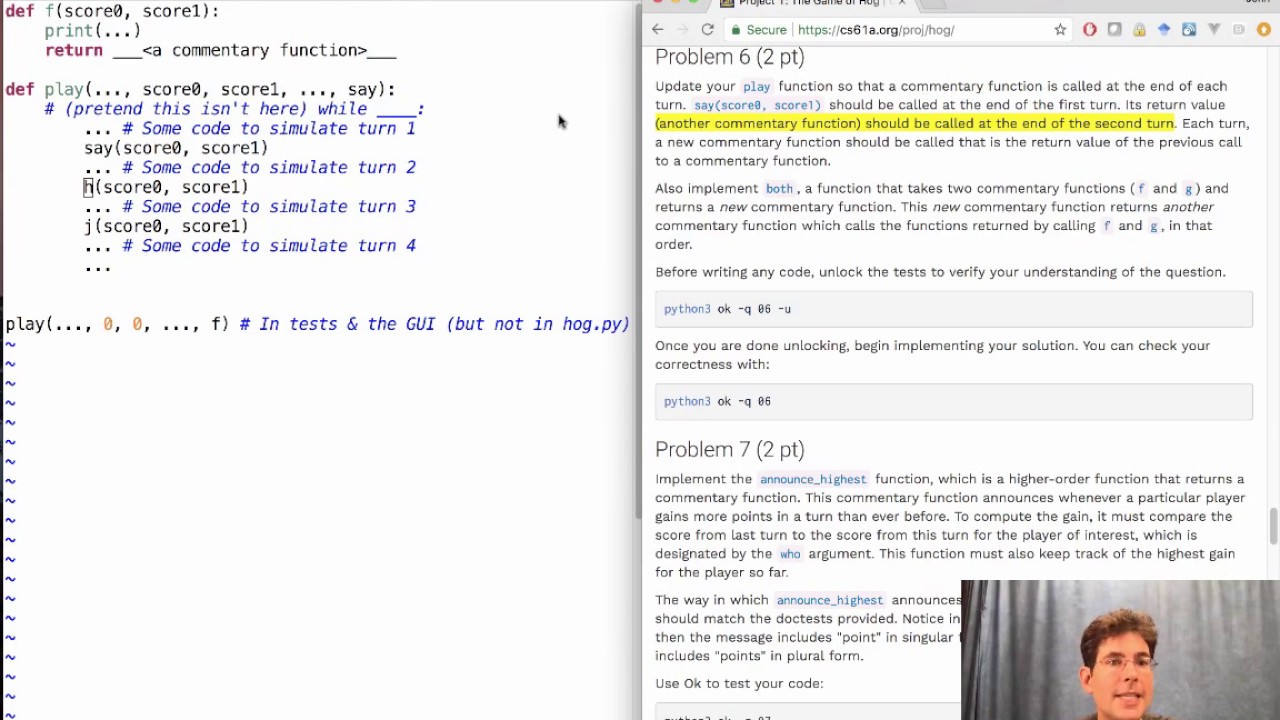This screenshot has width=1280, height=720.
Task: Click the red Opera-style extension icon
Action: 1090,30
